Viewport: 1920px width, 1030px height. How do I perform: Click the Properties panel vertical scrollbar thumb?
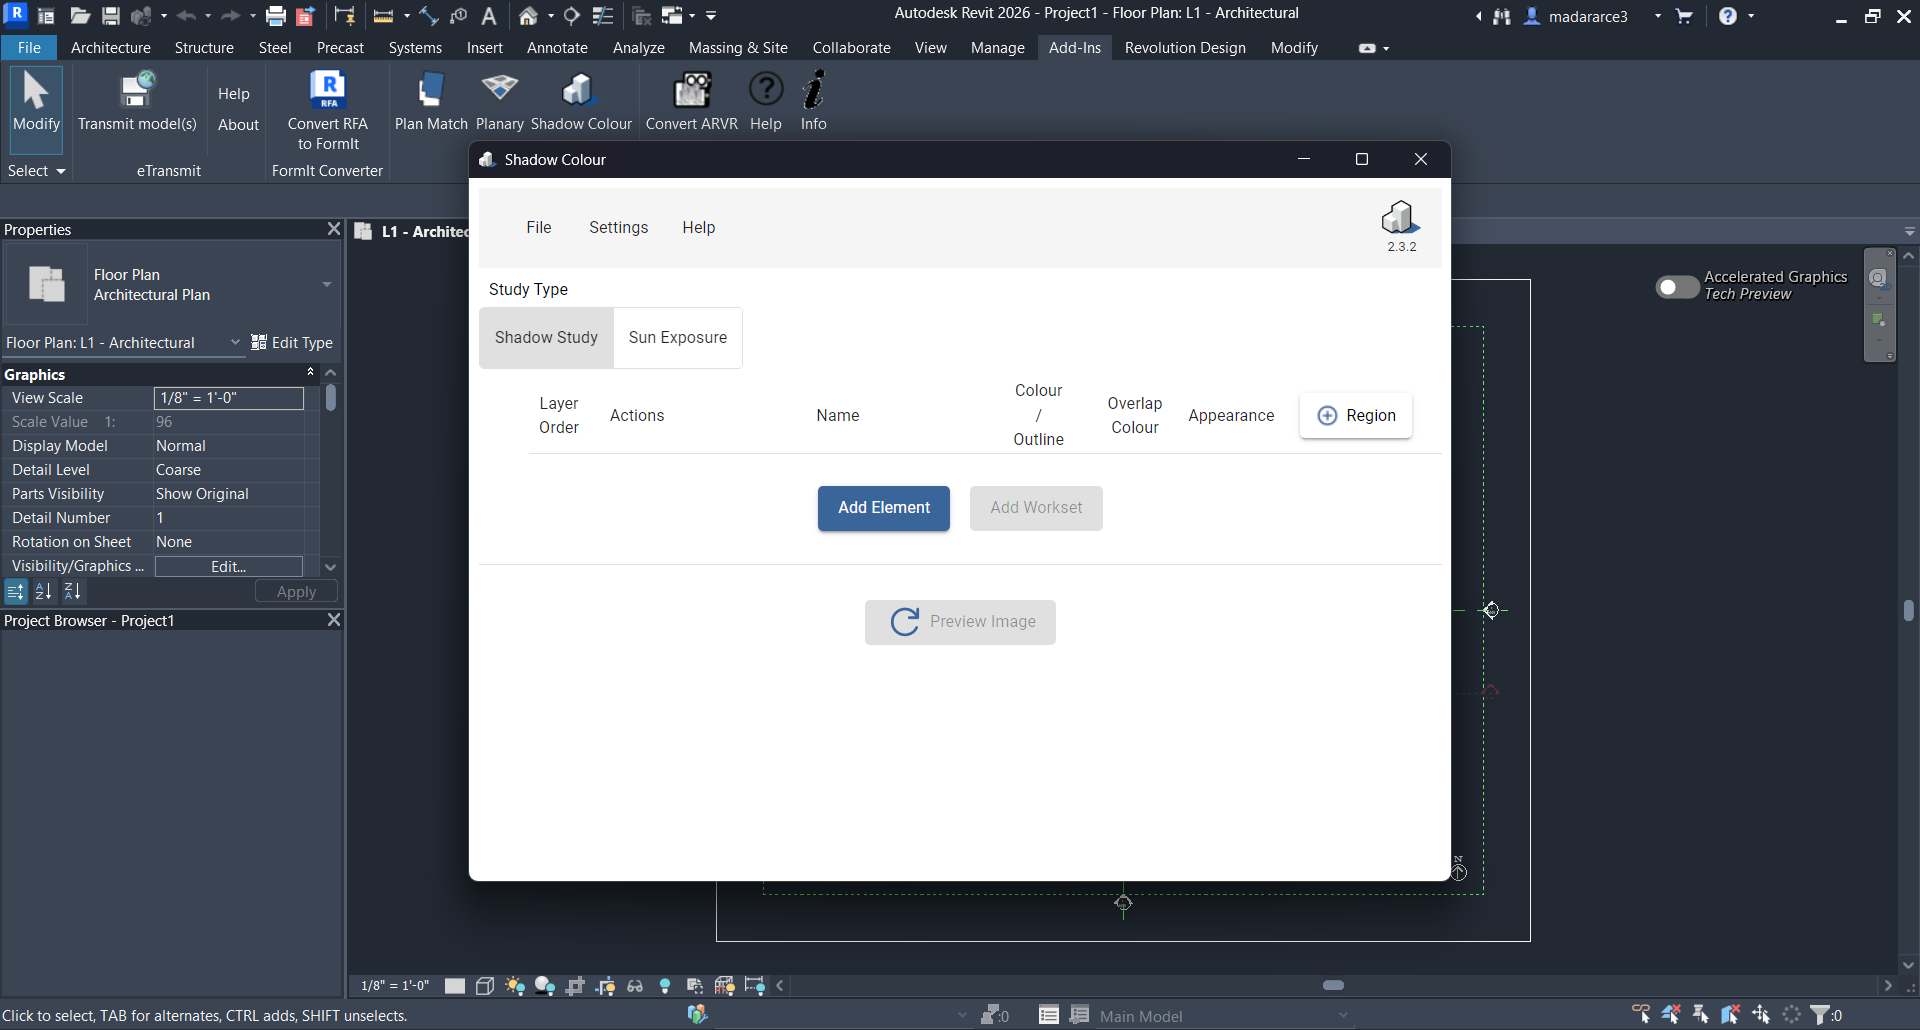click(330, 398)
